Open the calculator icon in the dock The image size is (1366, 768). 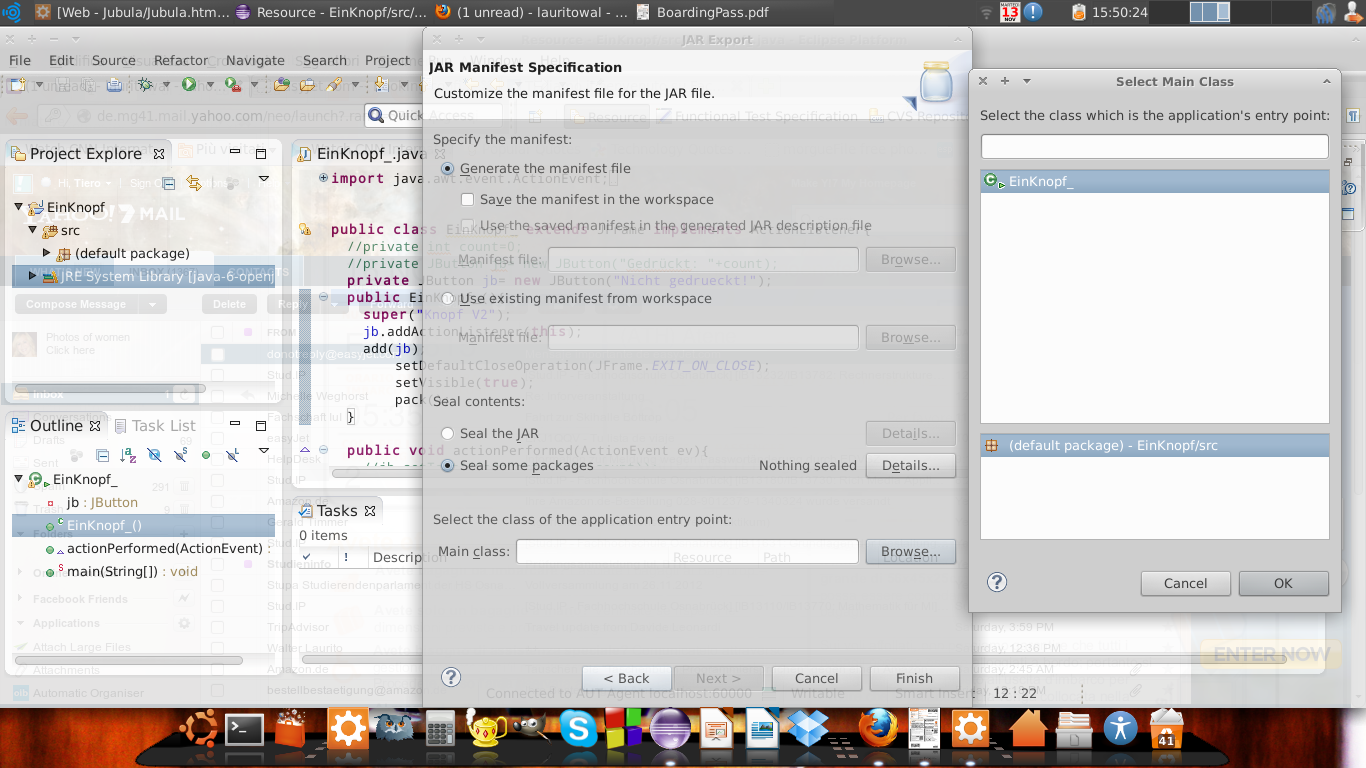click(x=440, y=729)
